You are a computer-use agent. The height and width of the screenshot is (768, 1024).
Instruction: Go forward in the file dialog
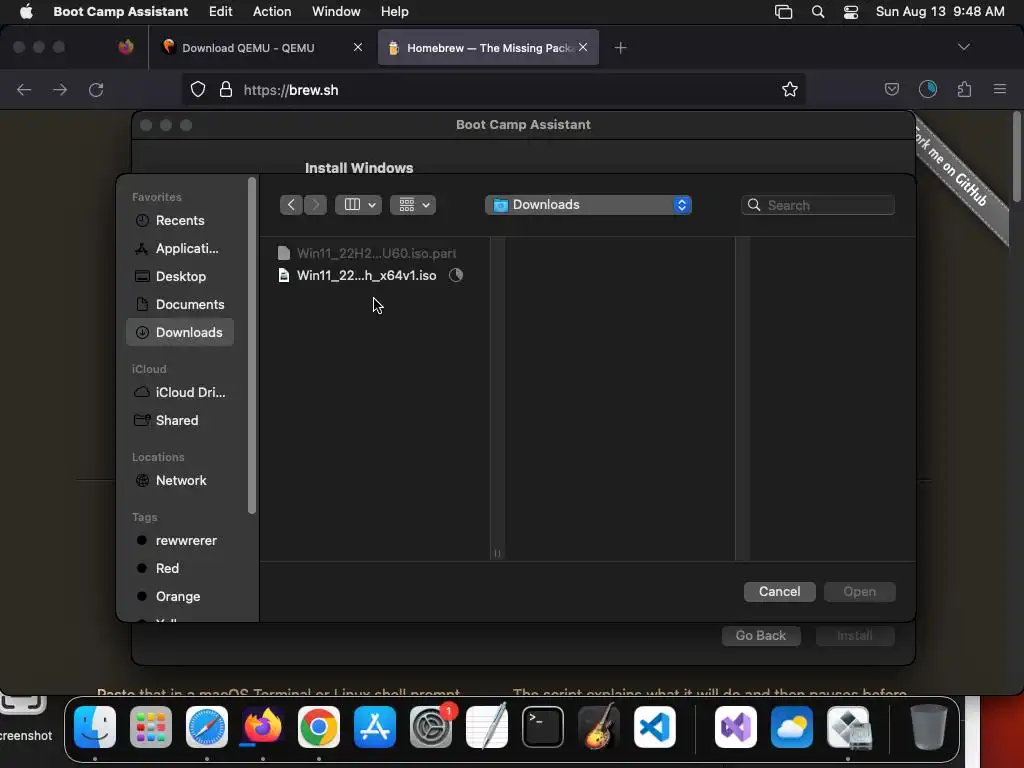click(315, 205)
